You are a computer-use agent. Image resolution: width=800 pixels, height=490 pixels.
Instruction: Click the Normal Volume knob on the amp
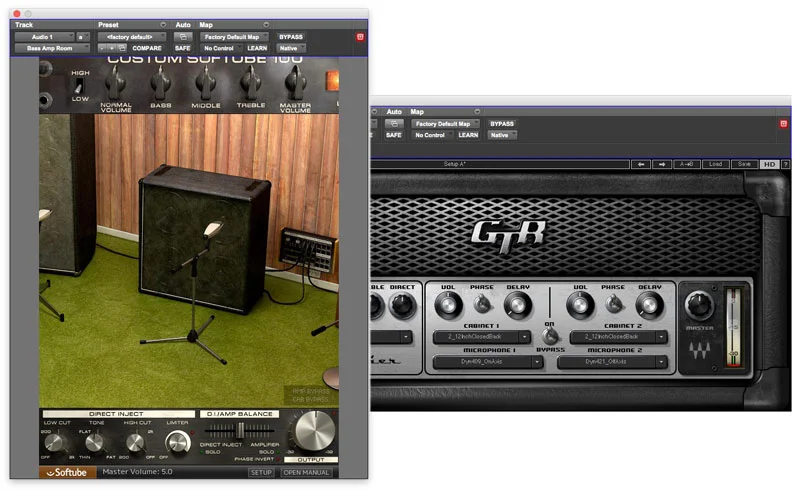[116, 84]
